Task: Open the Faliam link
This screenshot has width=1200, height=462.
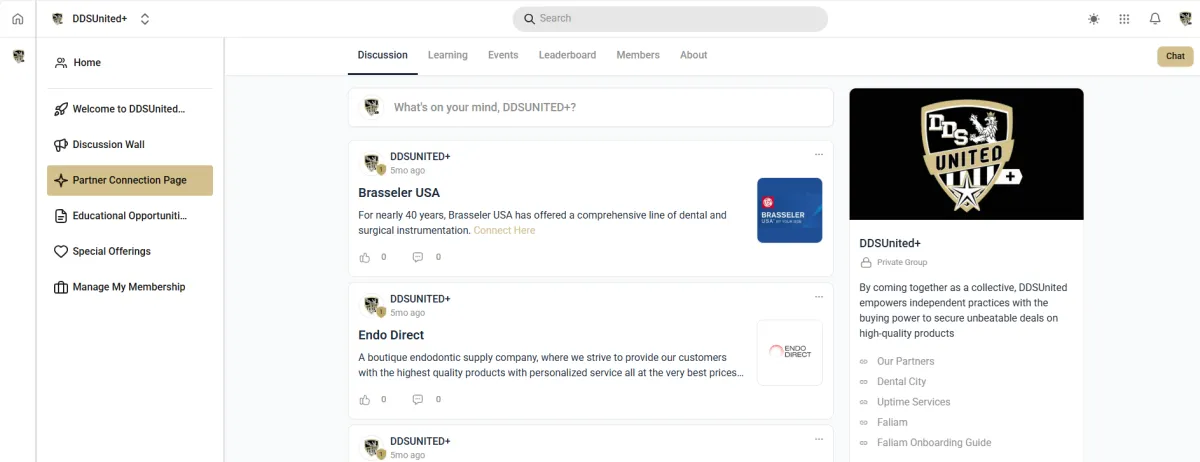Action: coord(892,422)
